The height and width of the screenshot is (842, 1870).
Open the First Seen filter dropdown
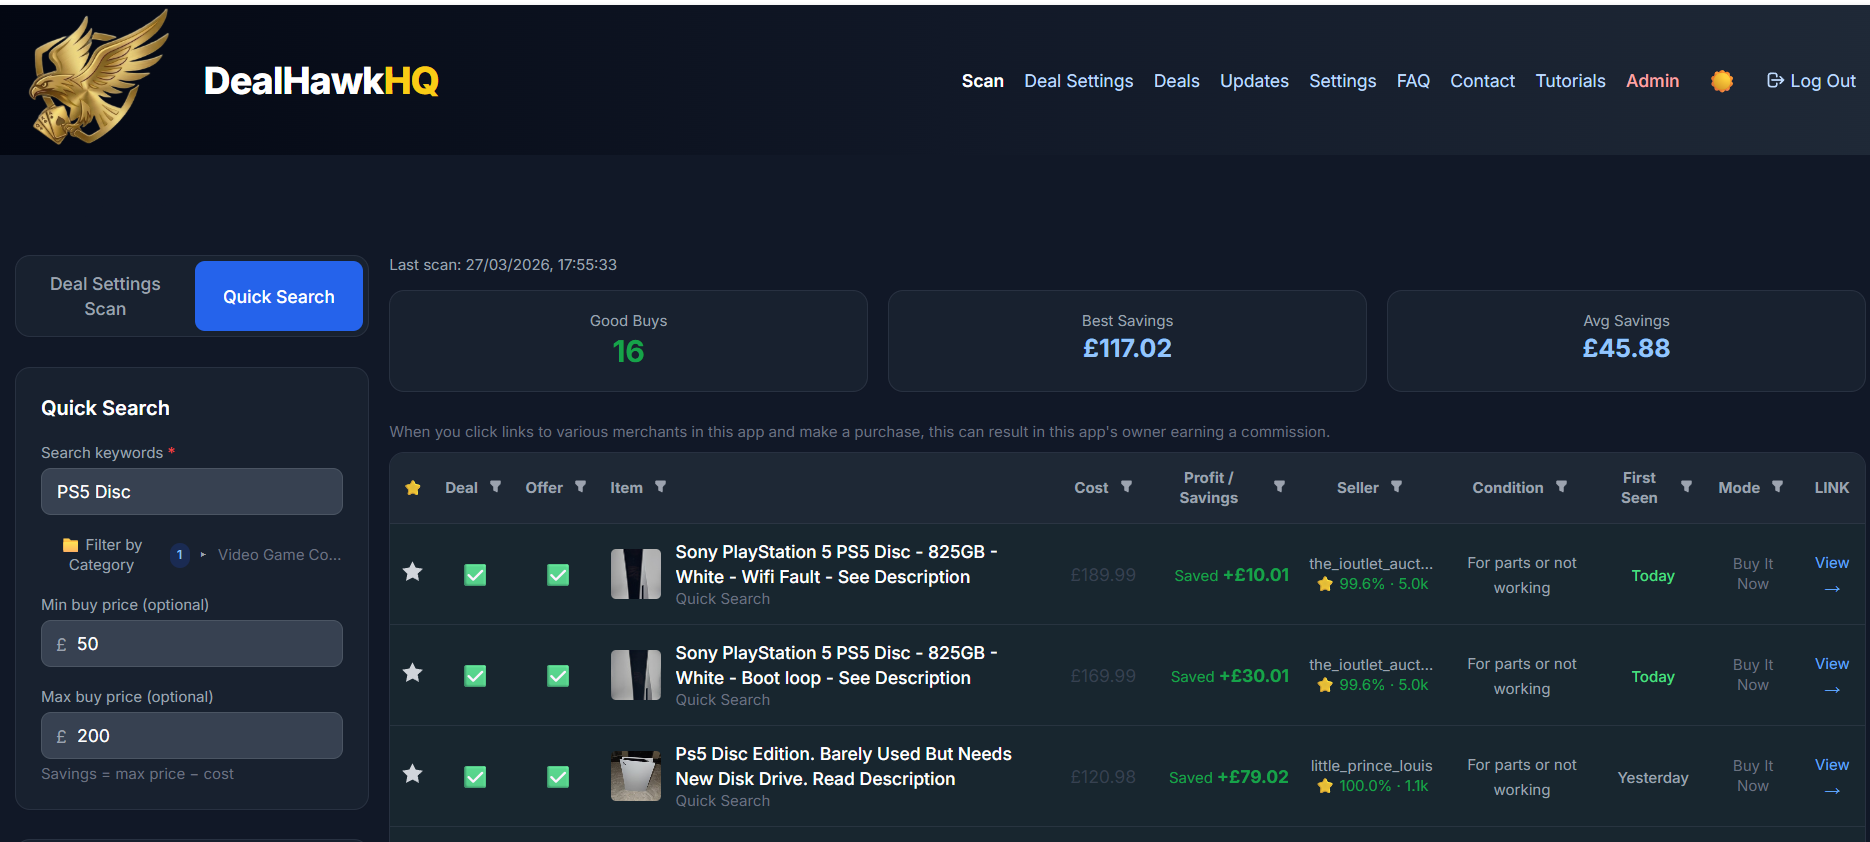[x=1686, y=487]
